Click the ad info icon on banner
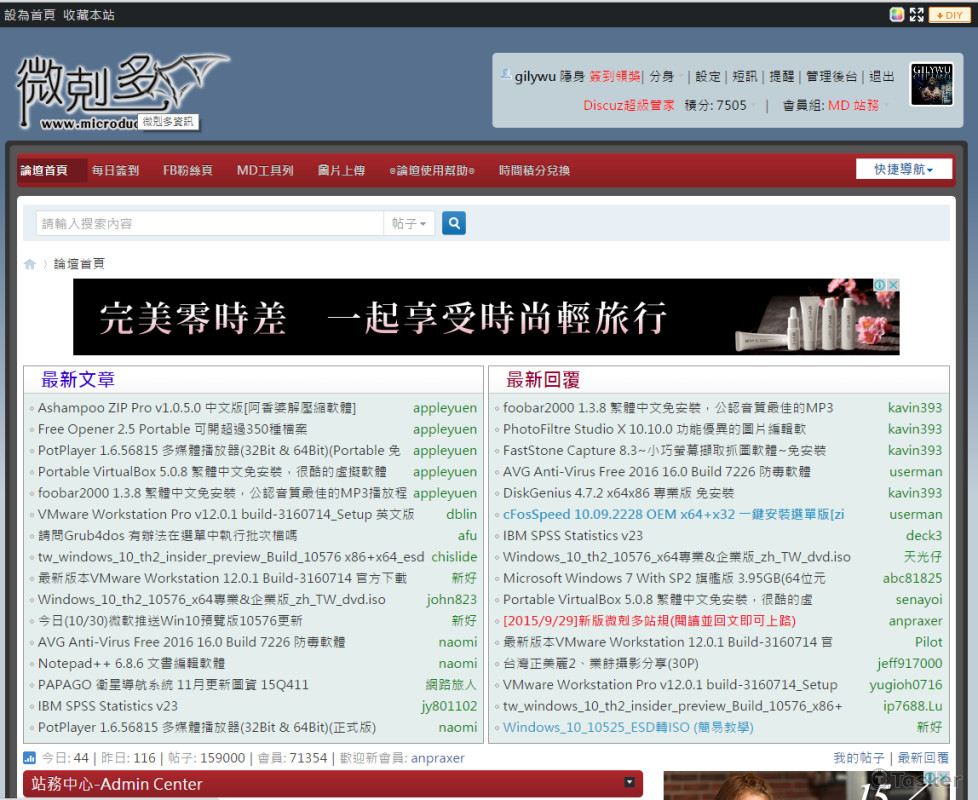The height and width of the screenshot is (800, 978). (x=880, y=286)
